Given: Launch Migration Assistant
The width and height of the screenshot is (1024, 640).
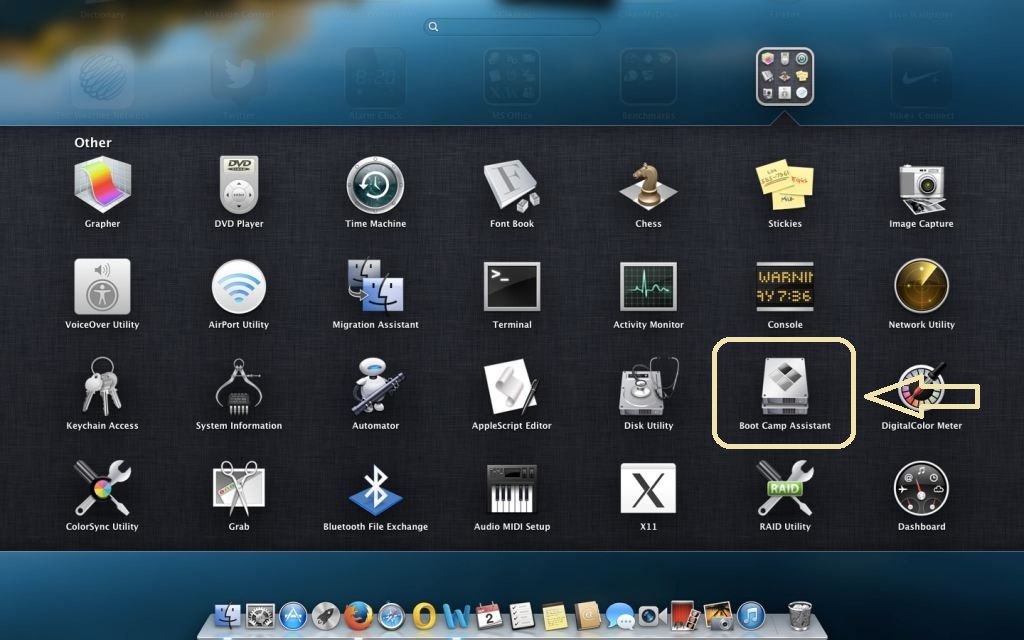Looking at the screenshot, I should click(x=375, y=287).
